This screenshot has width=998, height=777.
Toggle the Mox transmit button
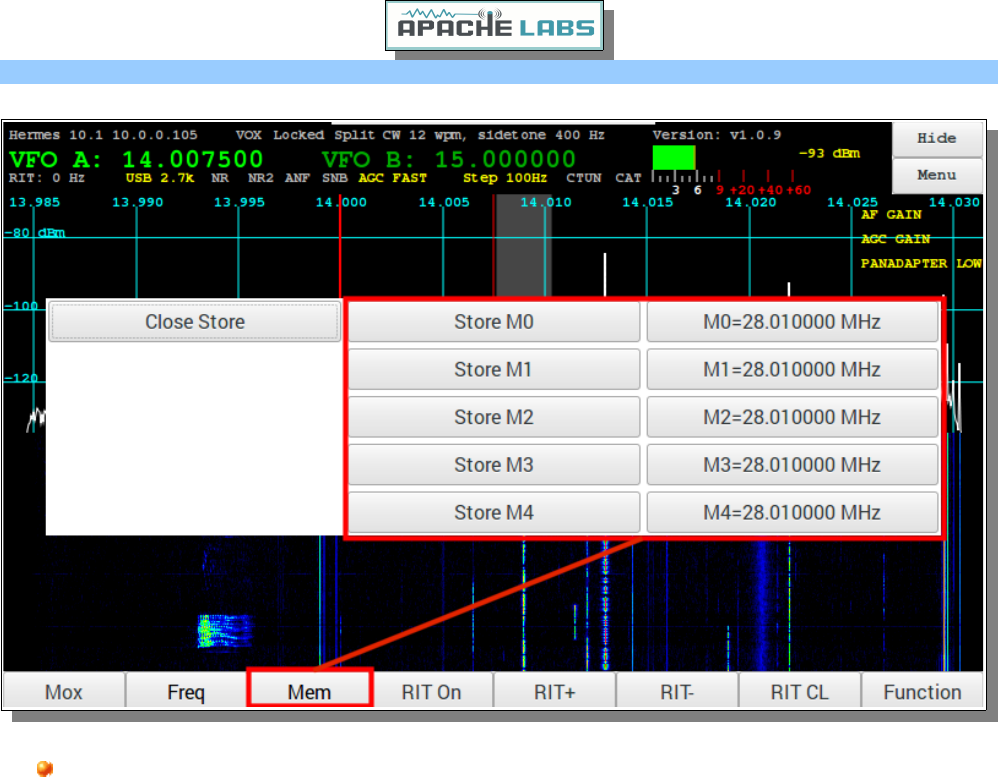[x=64, y=691]
